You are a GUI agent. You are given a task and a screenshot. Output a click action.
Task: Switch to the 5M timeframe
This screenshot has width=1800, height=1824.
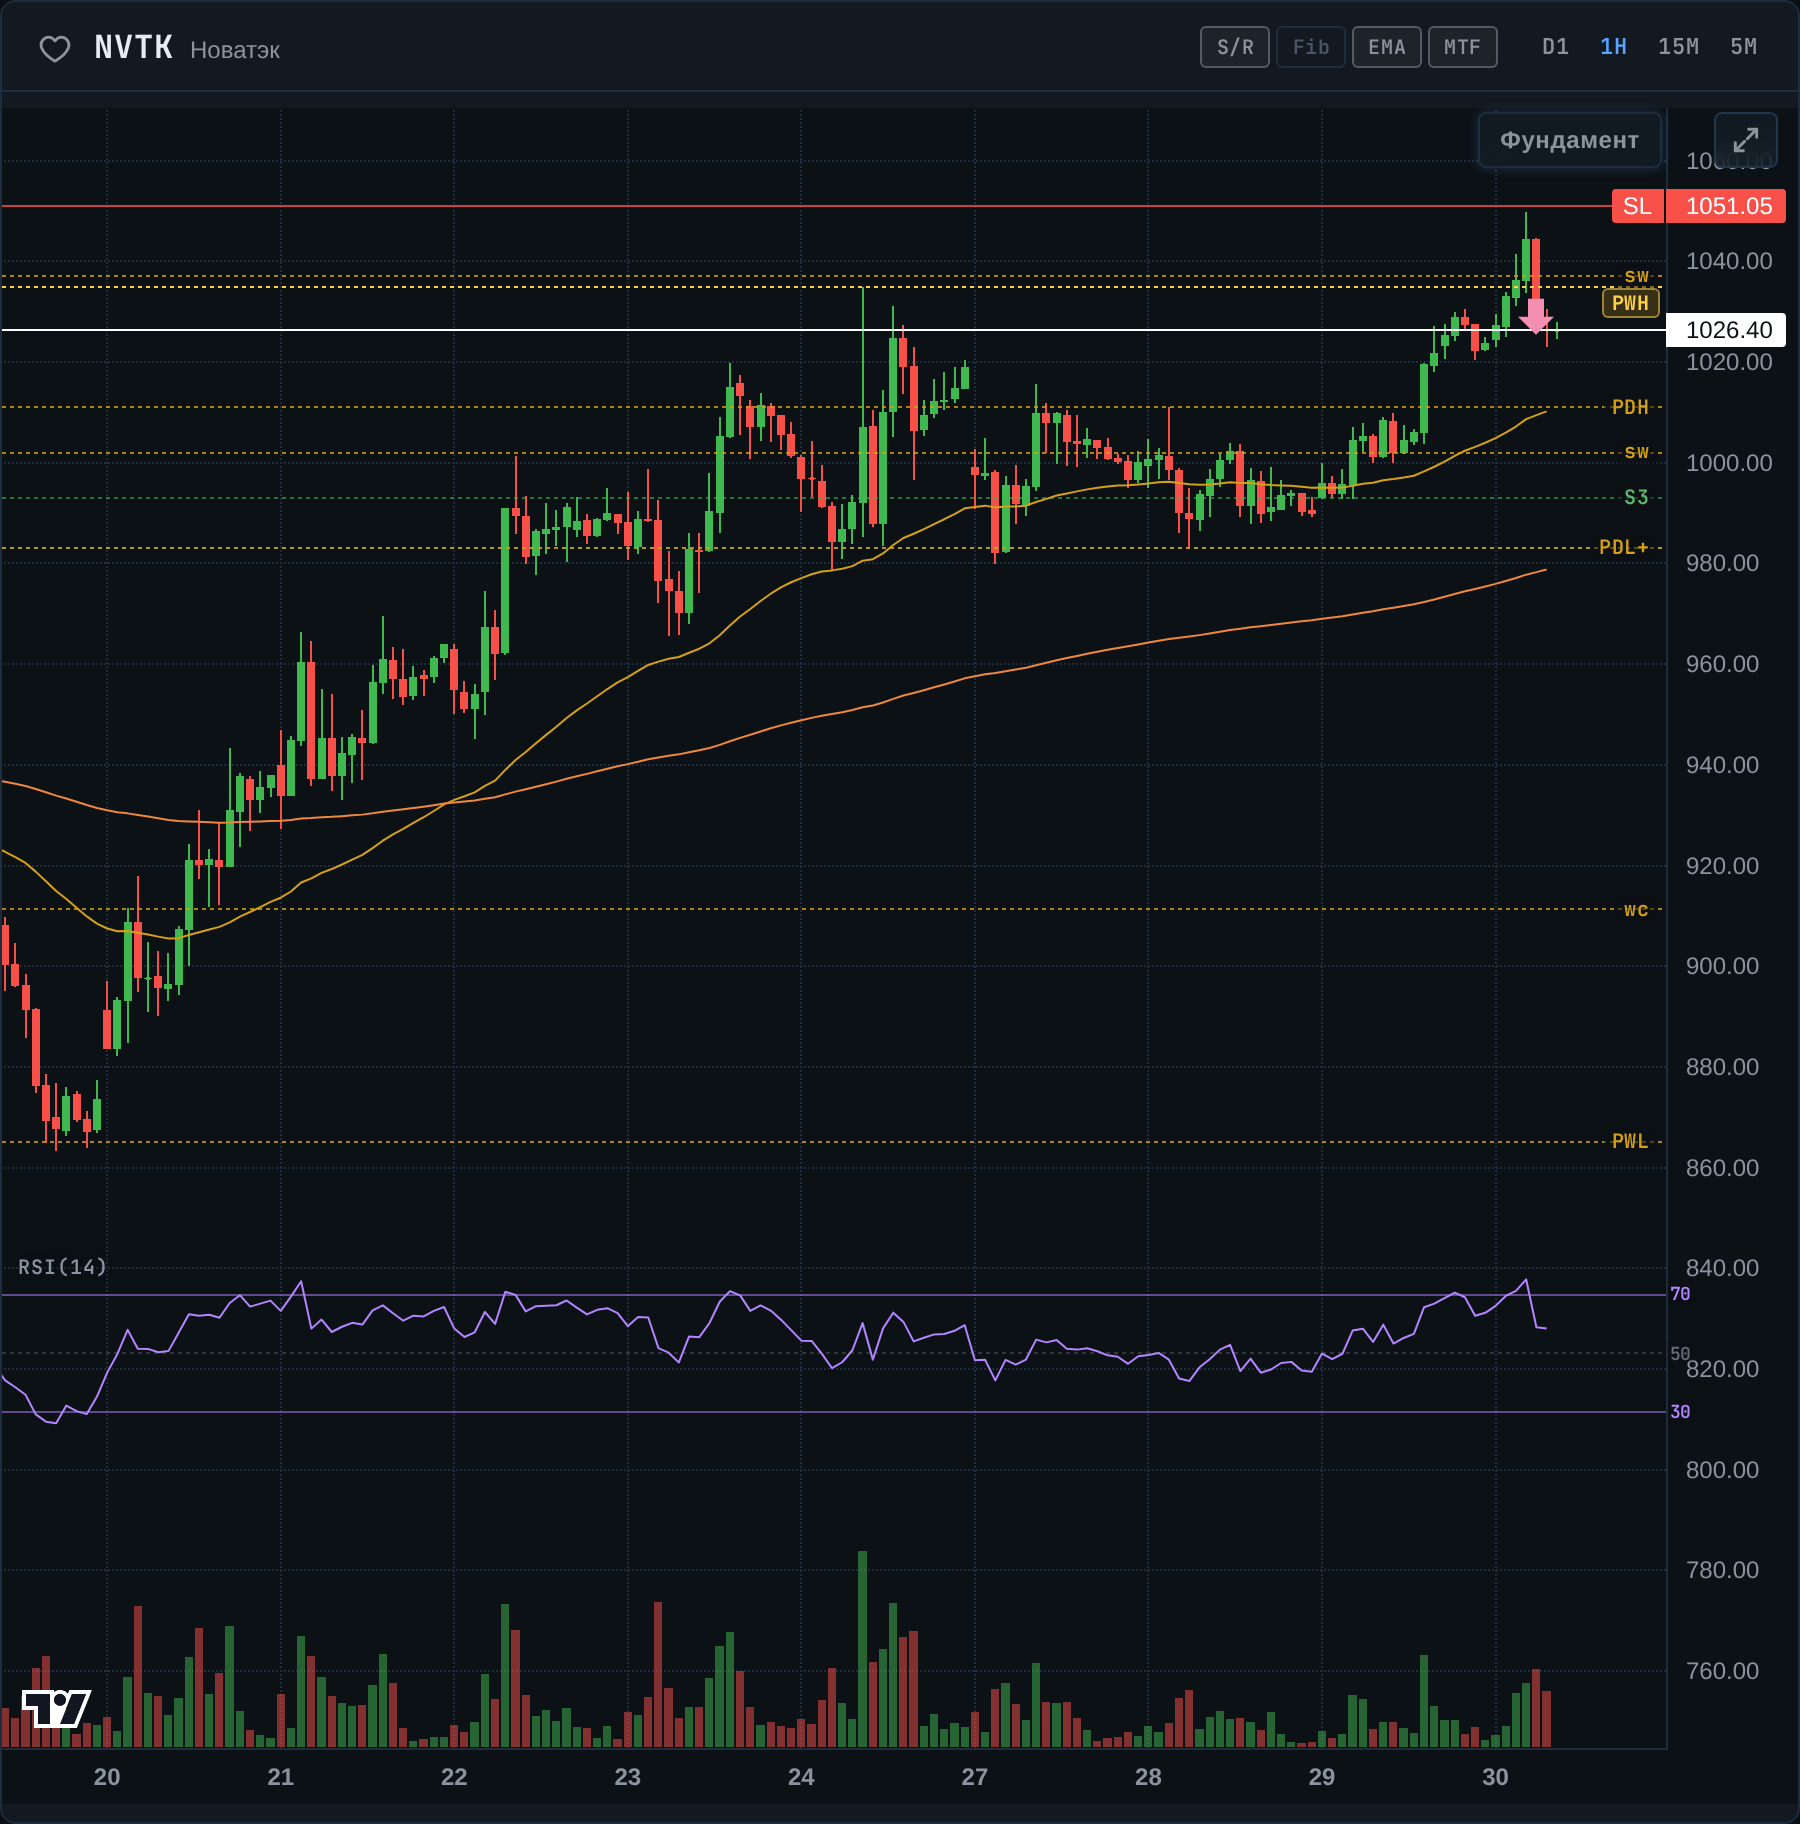(1743, 47)
